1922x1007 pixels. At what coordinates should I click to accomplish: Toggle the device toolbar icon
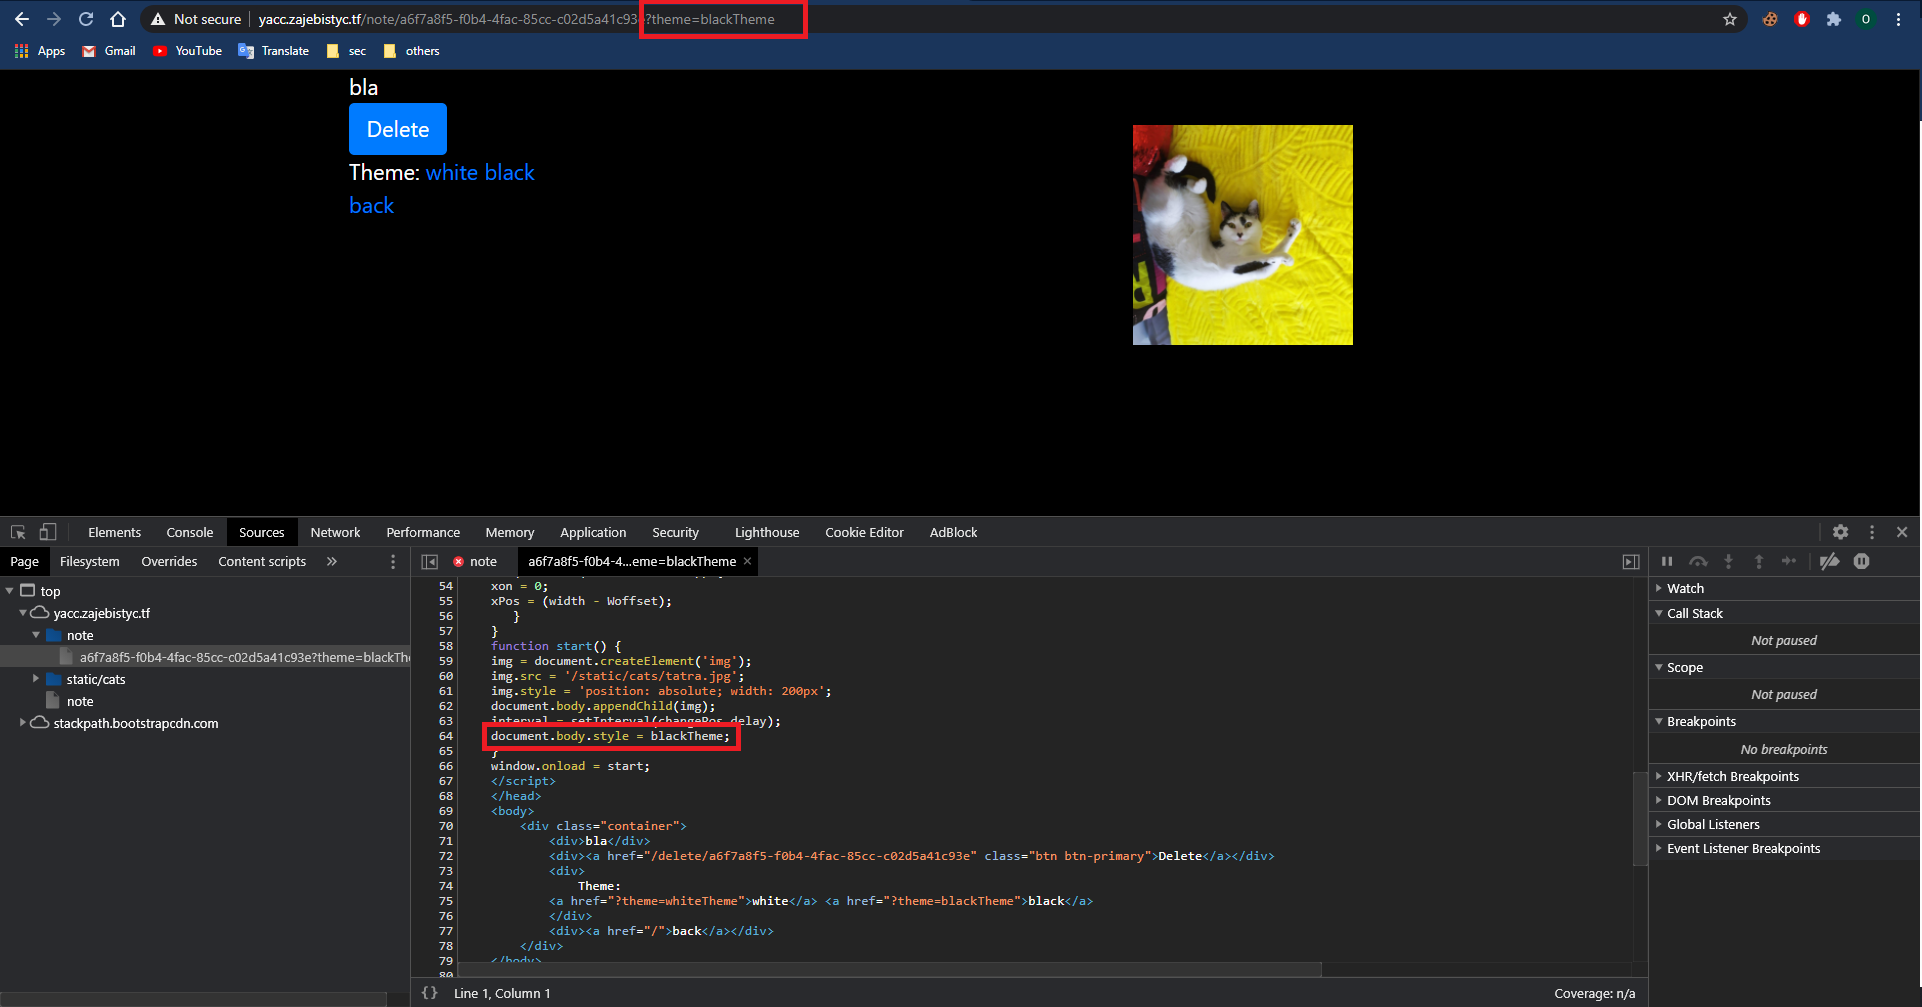47,532
